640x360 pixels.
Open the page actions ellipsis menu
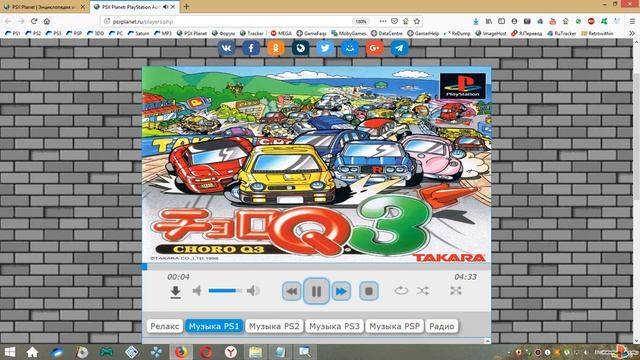pos(383,21)
